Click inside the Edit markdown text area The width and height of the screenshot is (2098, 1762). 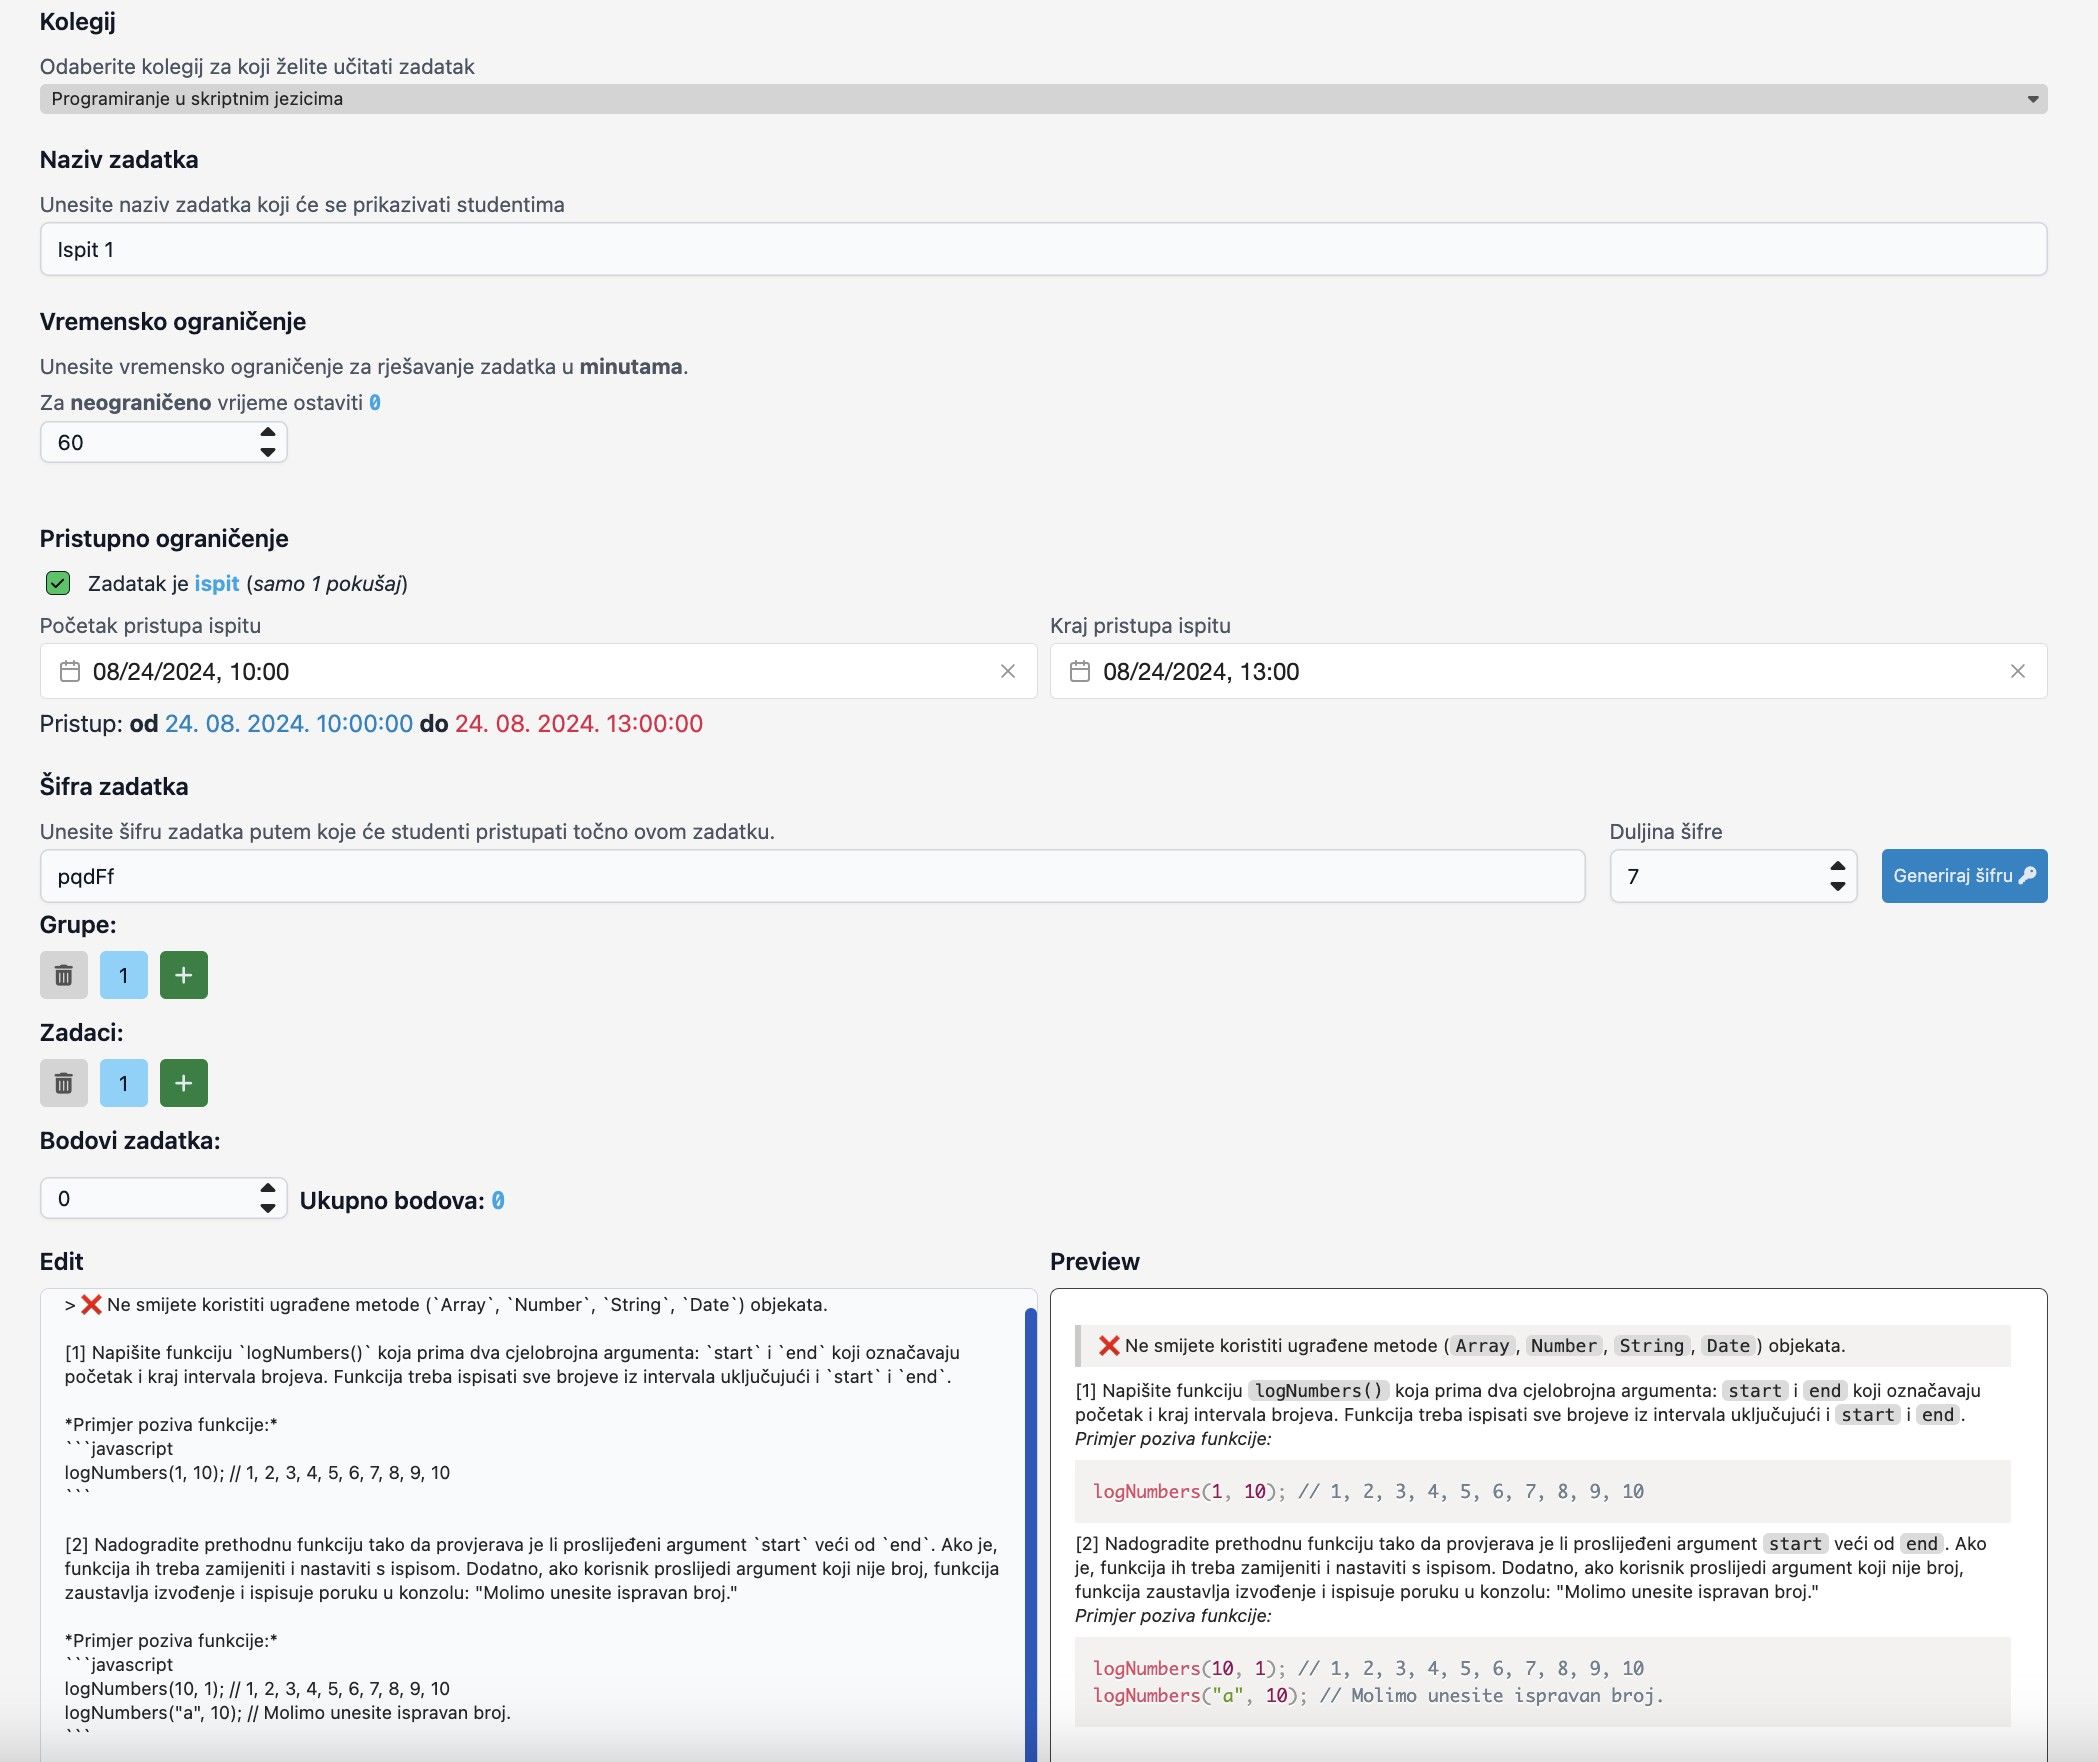tap(538, 1525)
